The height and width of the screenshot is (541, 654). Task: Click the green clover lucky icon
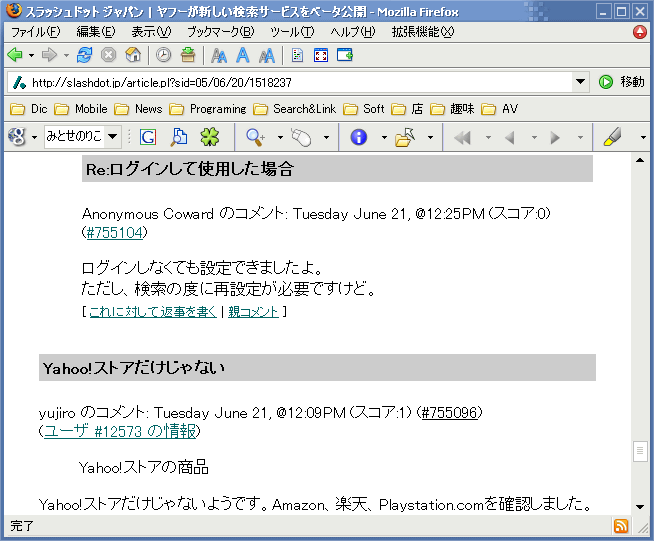tap(210, 136)
